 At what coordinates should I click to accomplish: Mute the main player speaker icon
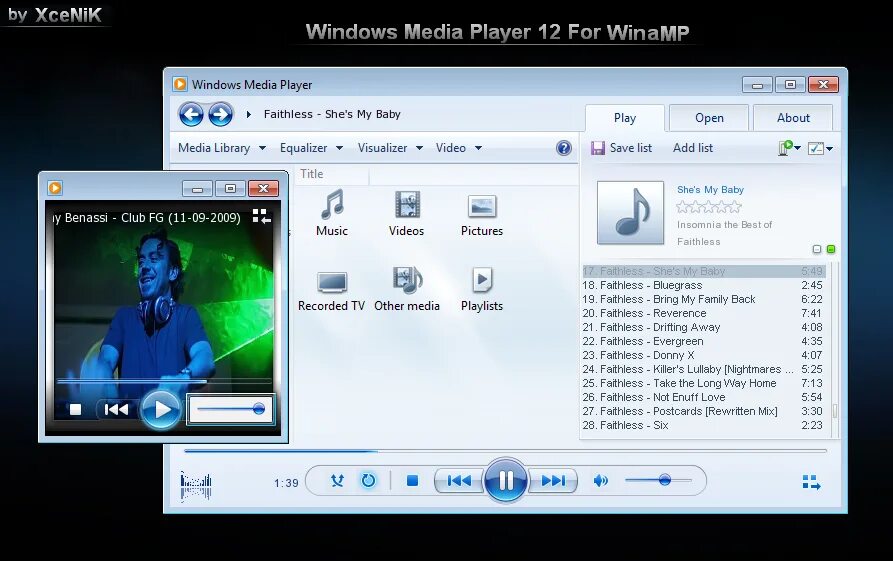[x=600, y=481]
